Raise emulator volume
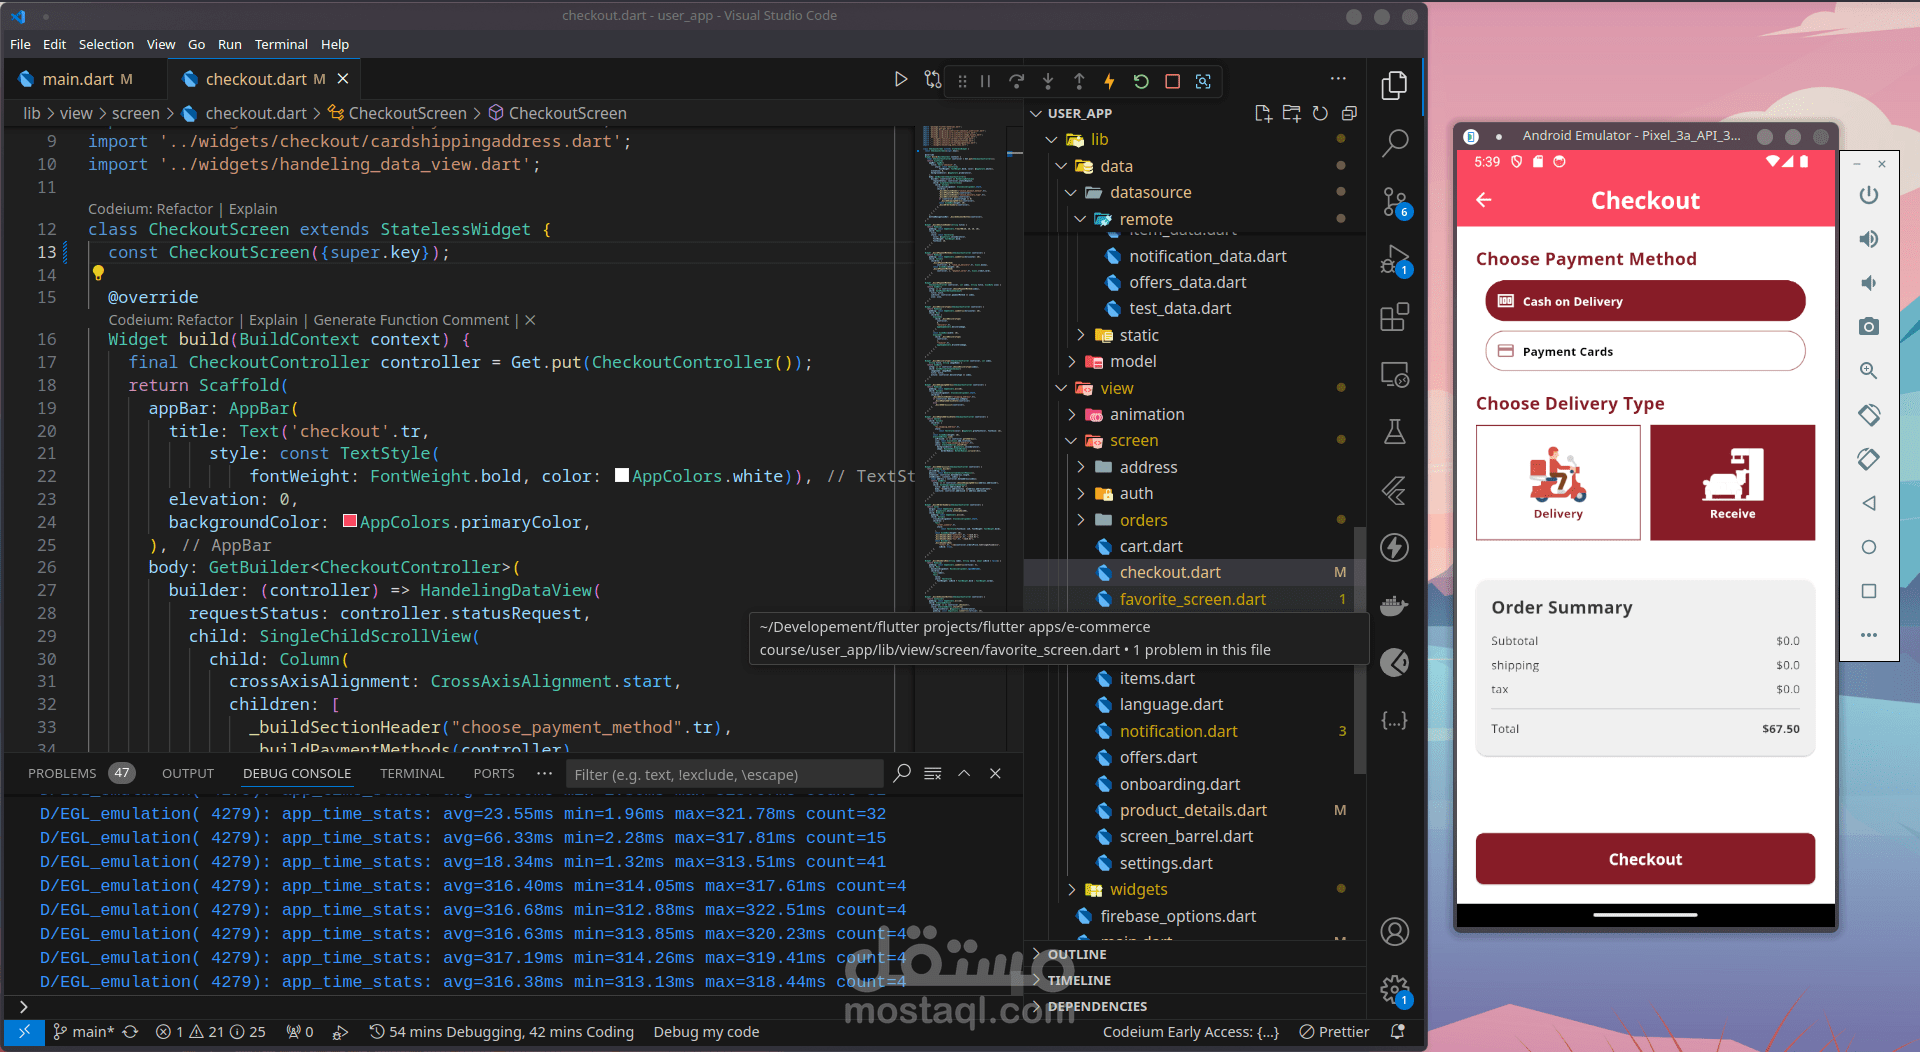 (x=1868, y=239)
